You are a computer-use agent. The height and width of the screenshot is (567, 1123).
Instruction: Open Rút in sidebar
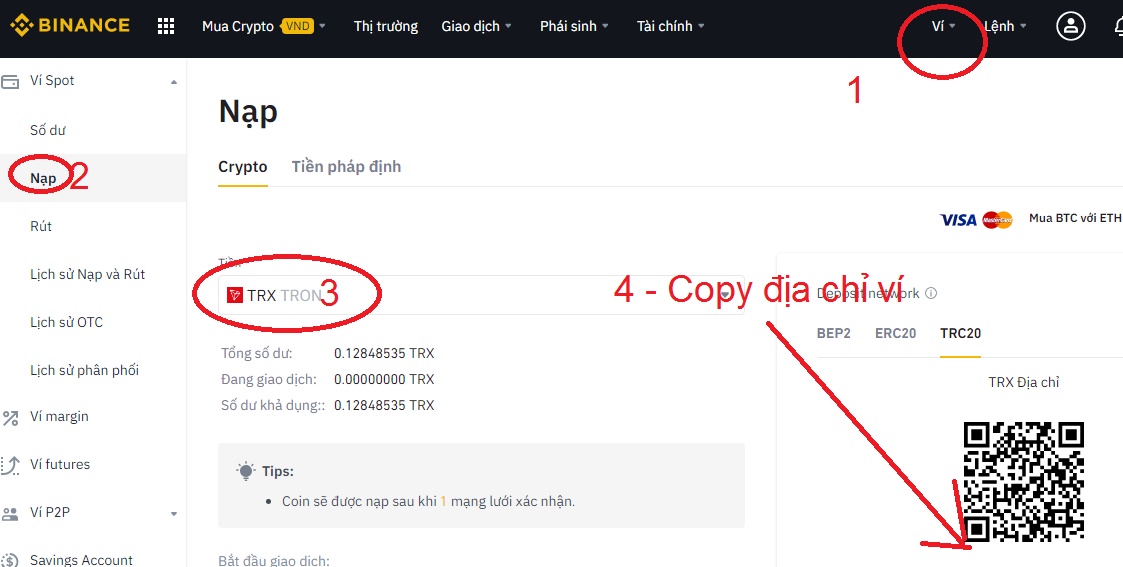pyautogui.click(x=41, y=226)
